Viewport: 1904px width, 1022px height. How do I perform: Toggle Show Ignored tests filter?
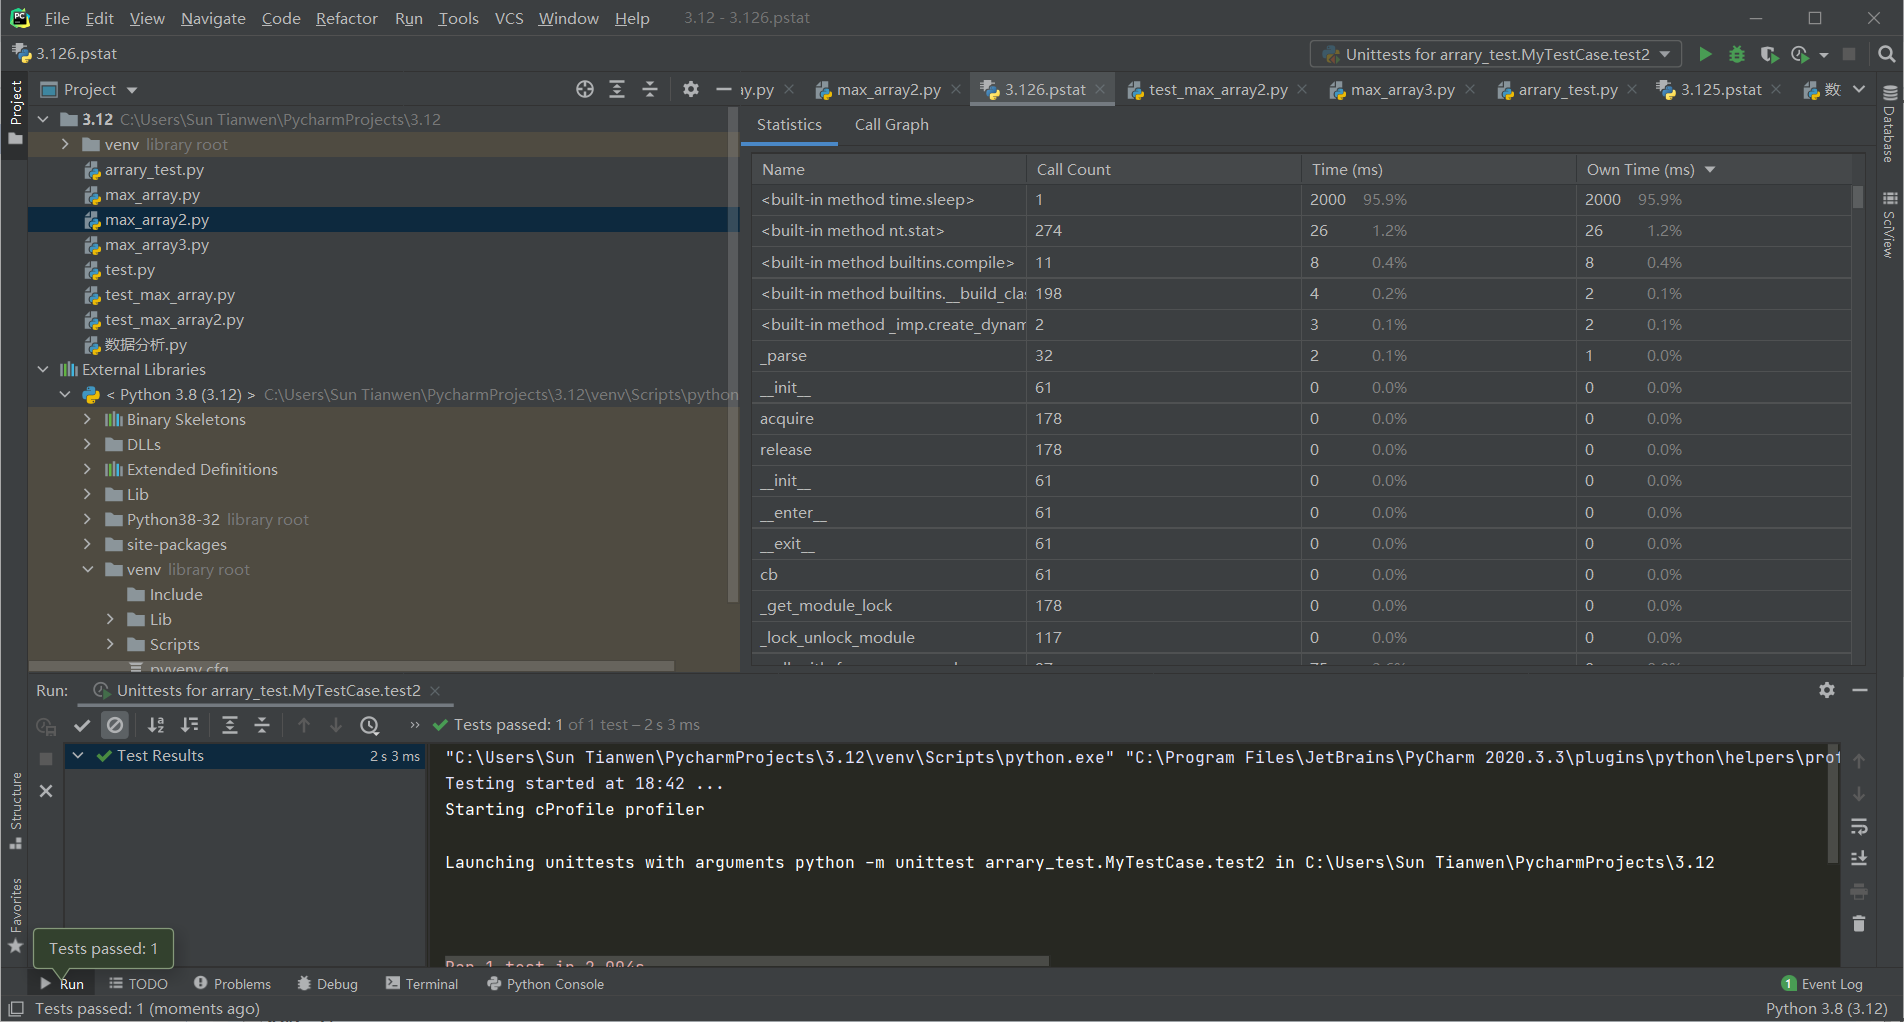point(115,725)
